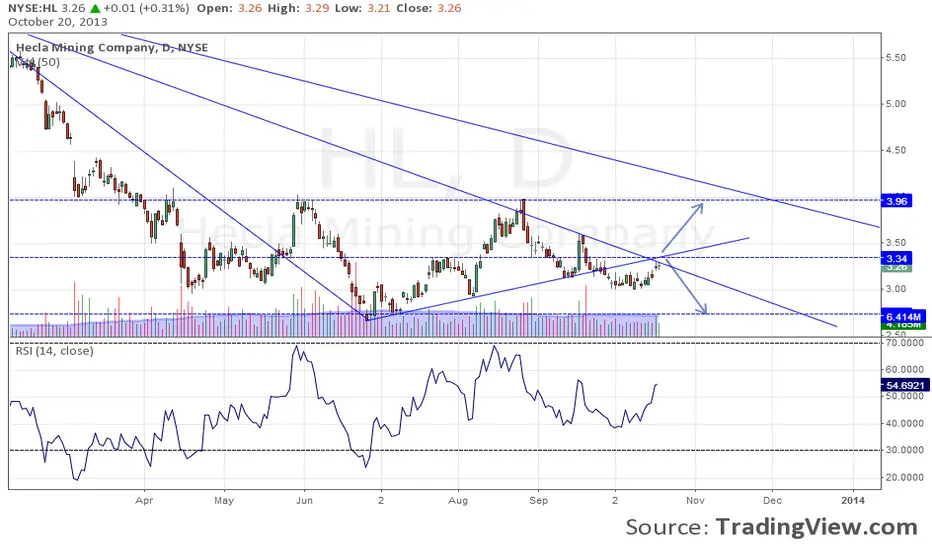Click the MA (50) indicator label
The width and height of the screenshot is (932, 550).
[x=37, y=62]
